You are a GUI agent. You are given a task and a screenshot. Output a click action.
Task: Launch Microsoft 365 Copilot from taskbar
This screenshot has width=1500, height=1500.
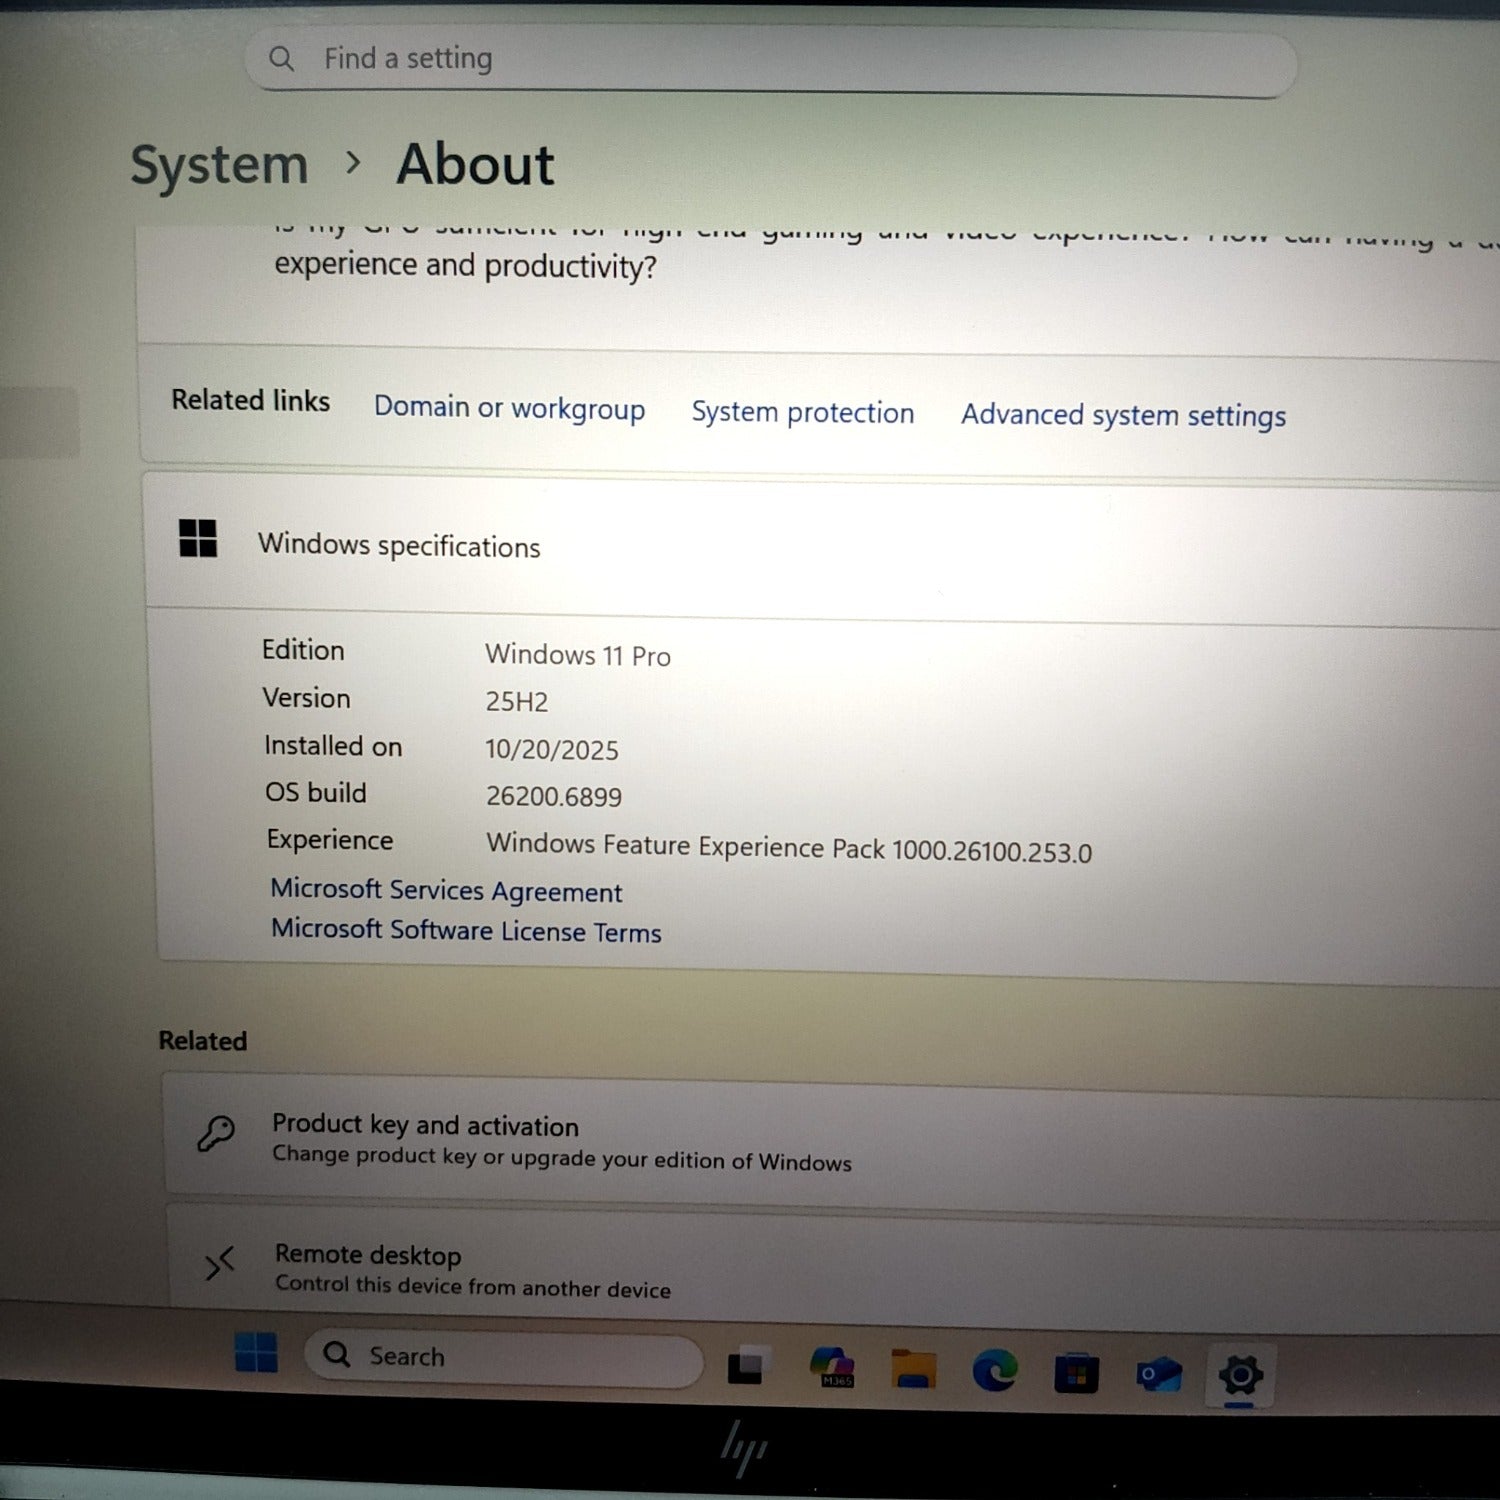(x=832, y=1367)
